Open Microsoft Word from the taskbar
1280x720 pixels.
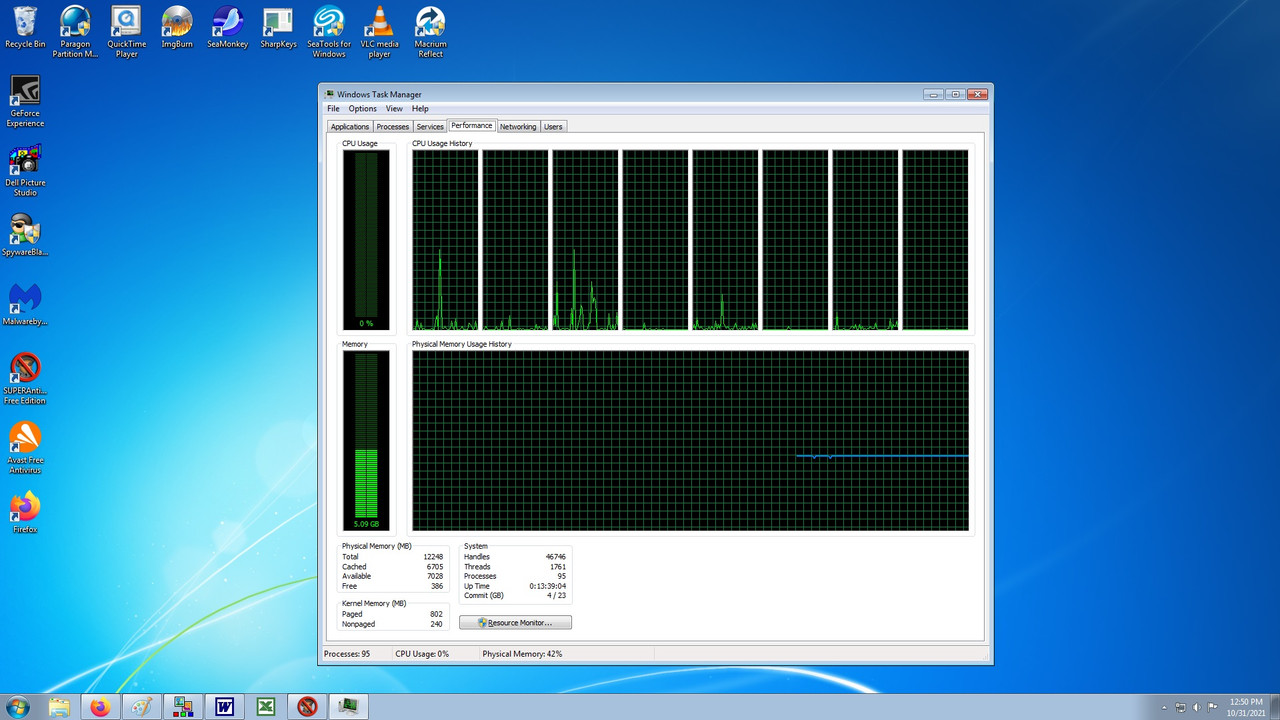224,707
